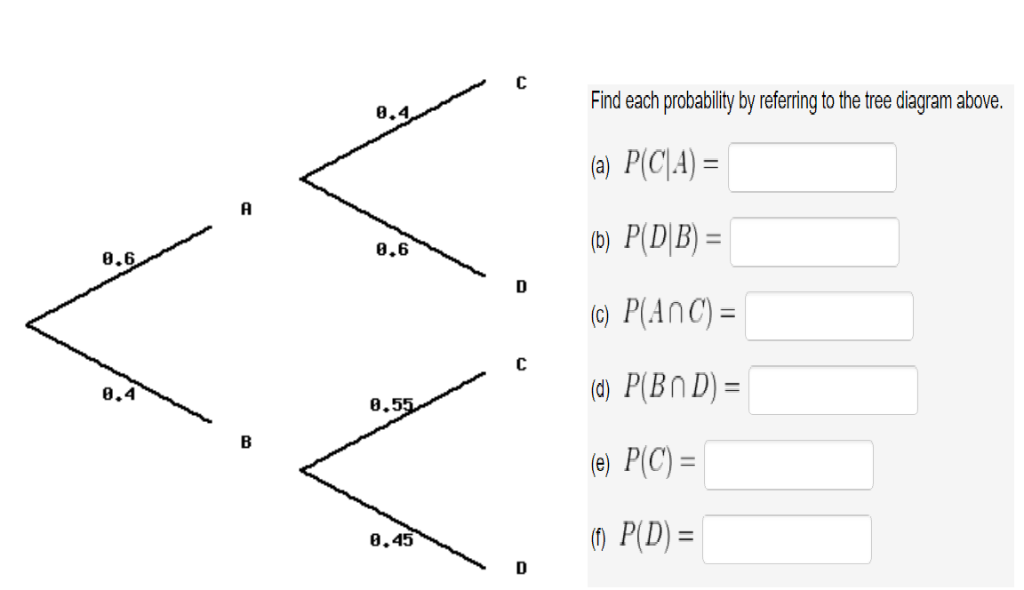This screenshot has height=590, width=1024.
Task: Click the input field for P(C)
Action: (x=788, y=464)
